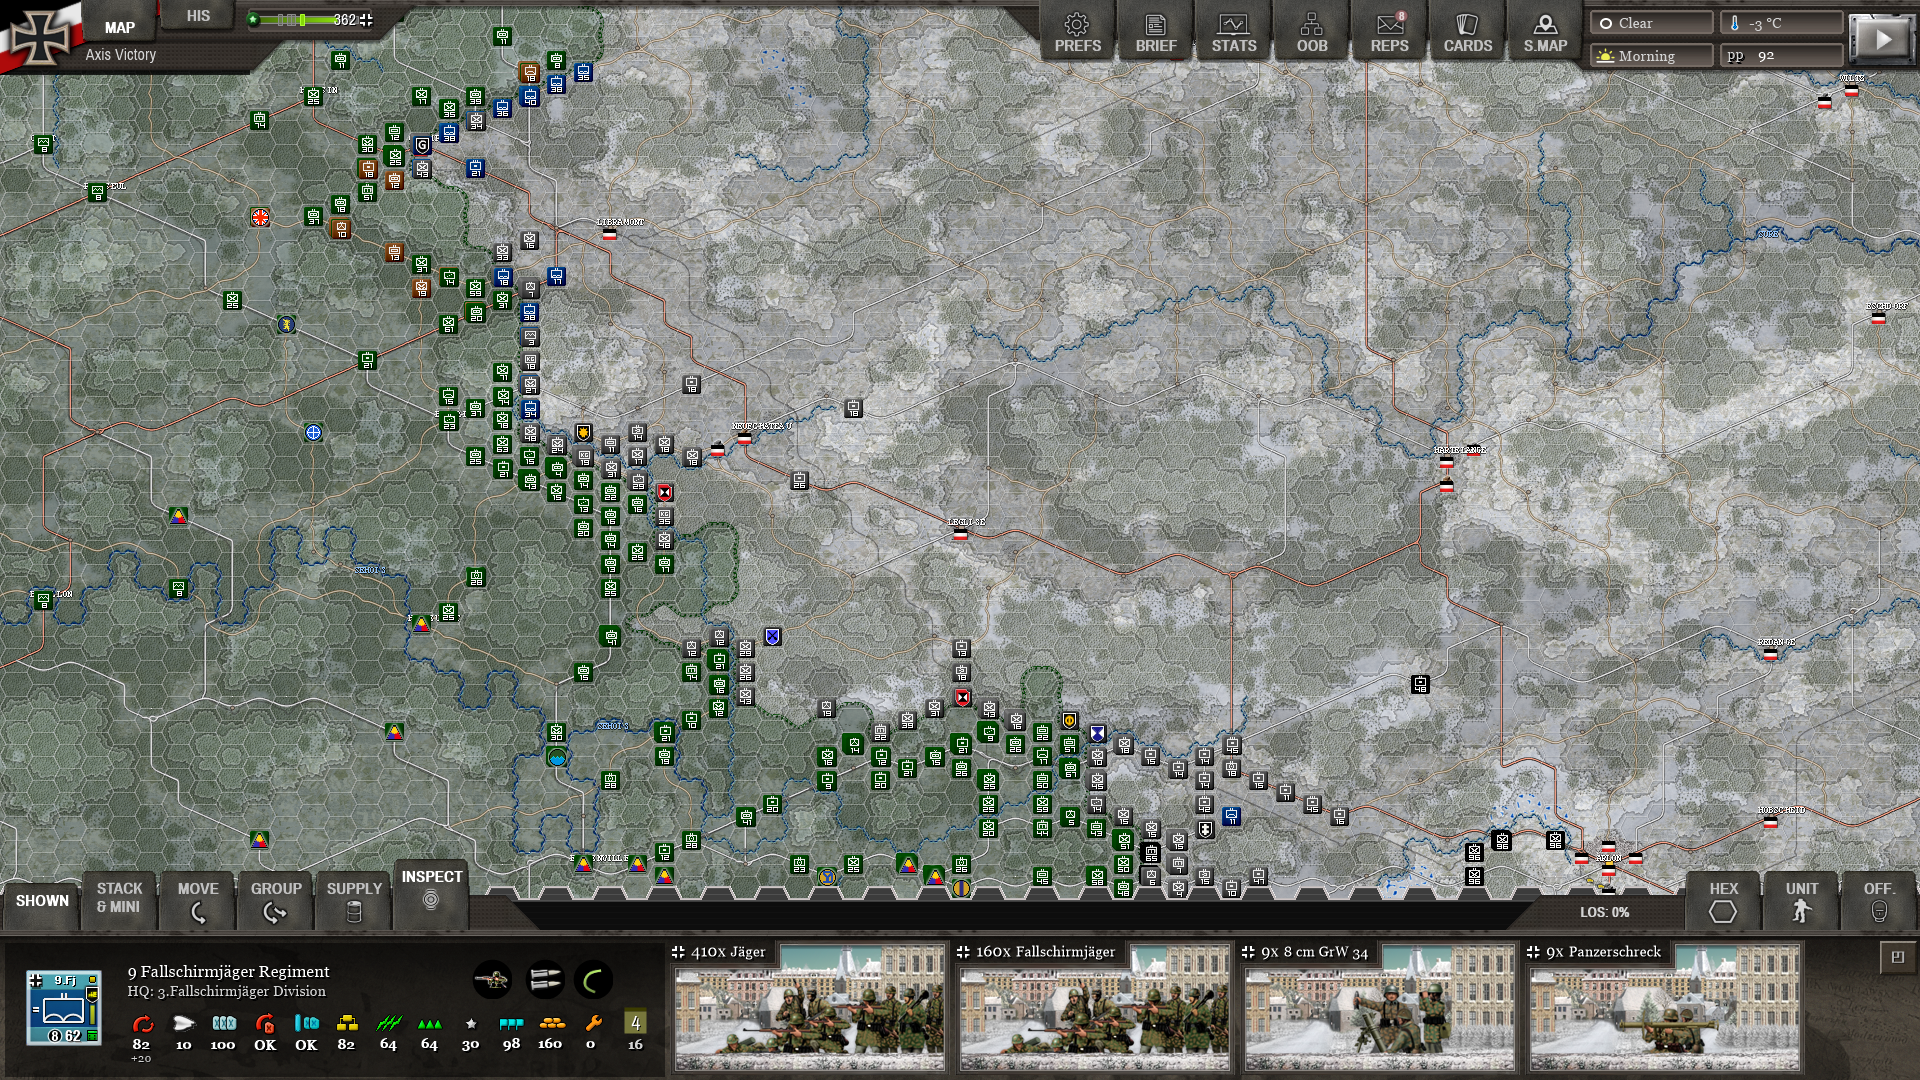Open the PREFS settings panel

point(1077,33)
